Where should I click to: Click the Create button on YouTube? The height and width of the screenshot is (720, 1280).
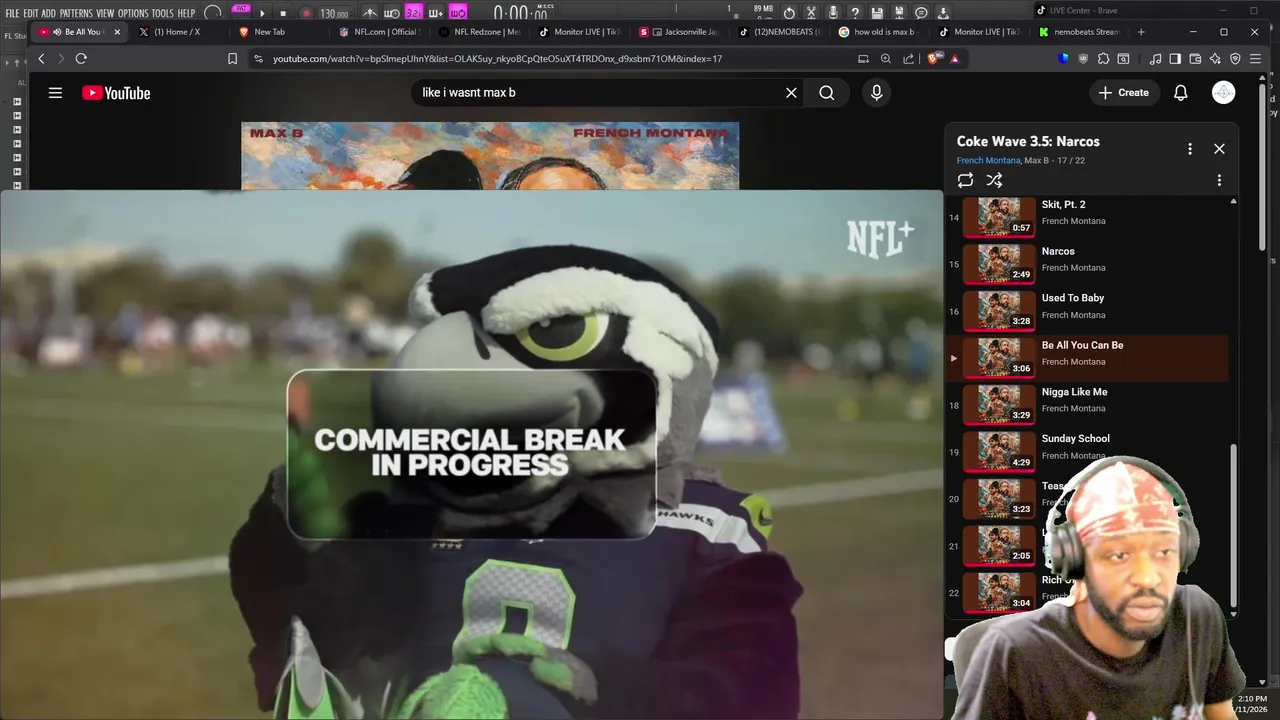1123,93
